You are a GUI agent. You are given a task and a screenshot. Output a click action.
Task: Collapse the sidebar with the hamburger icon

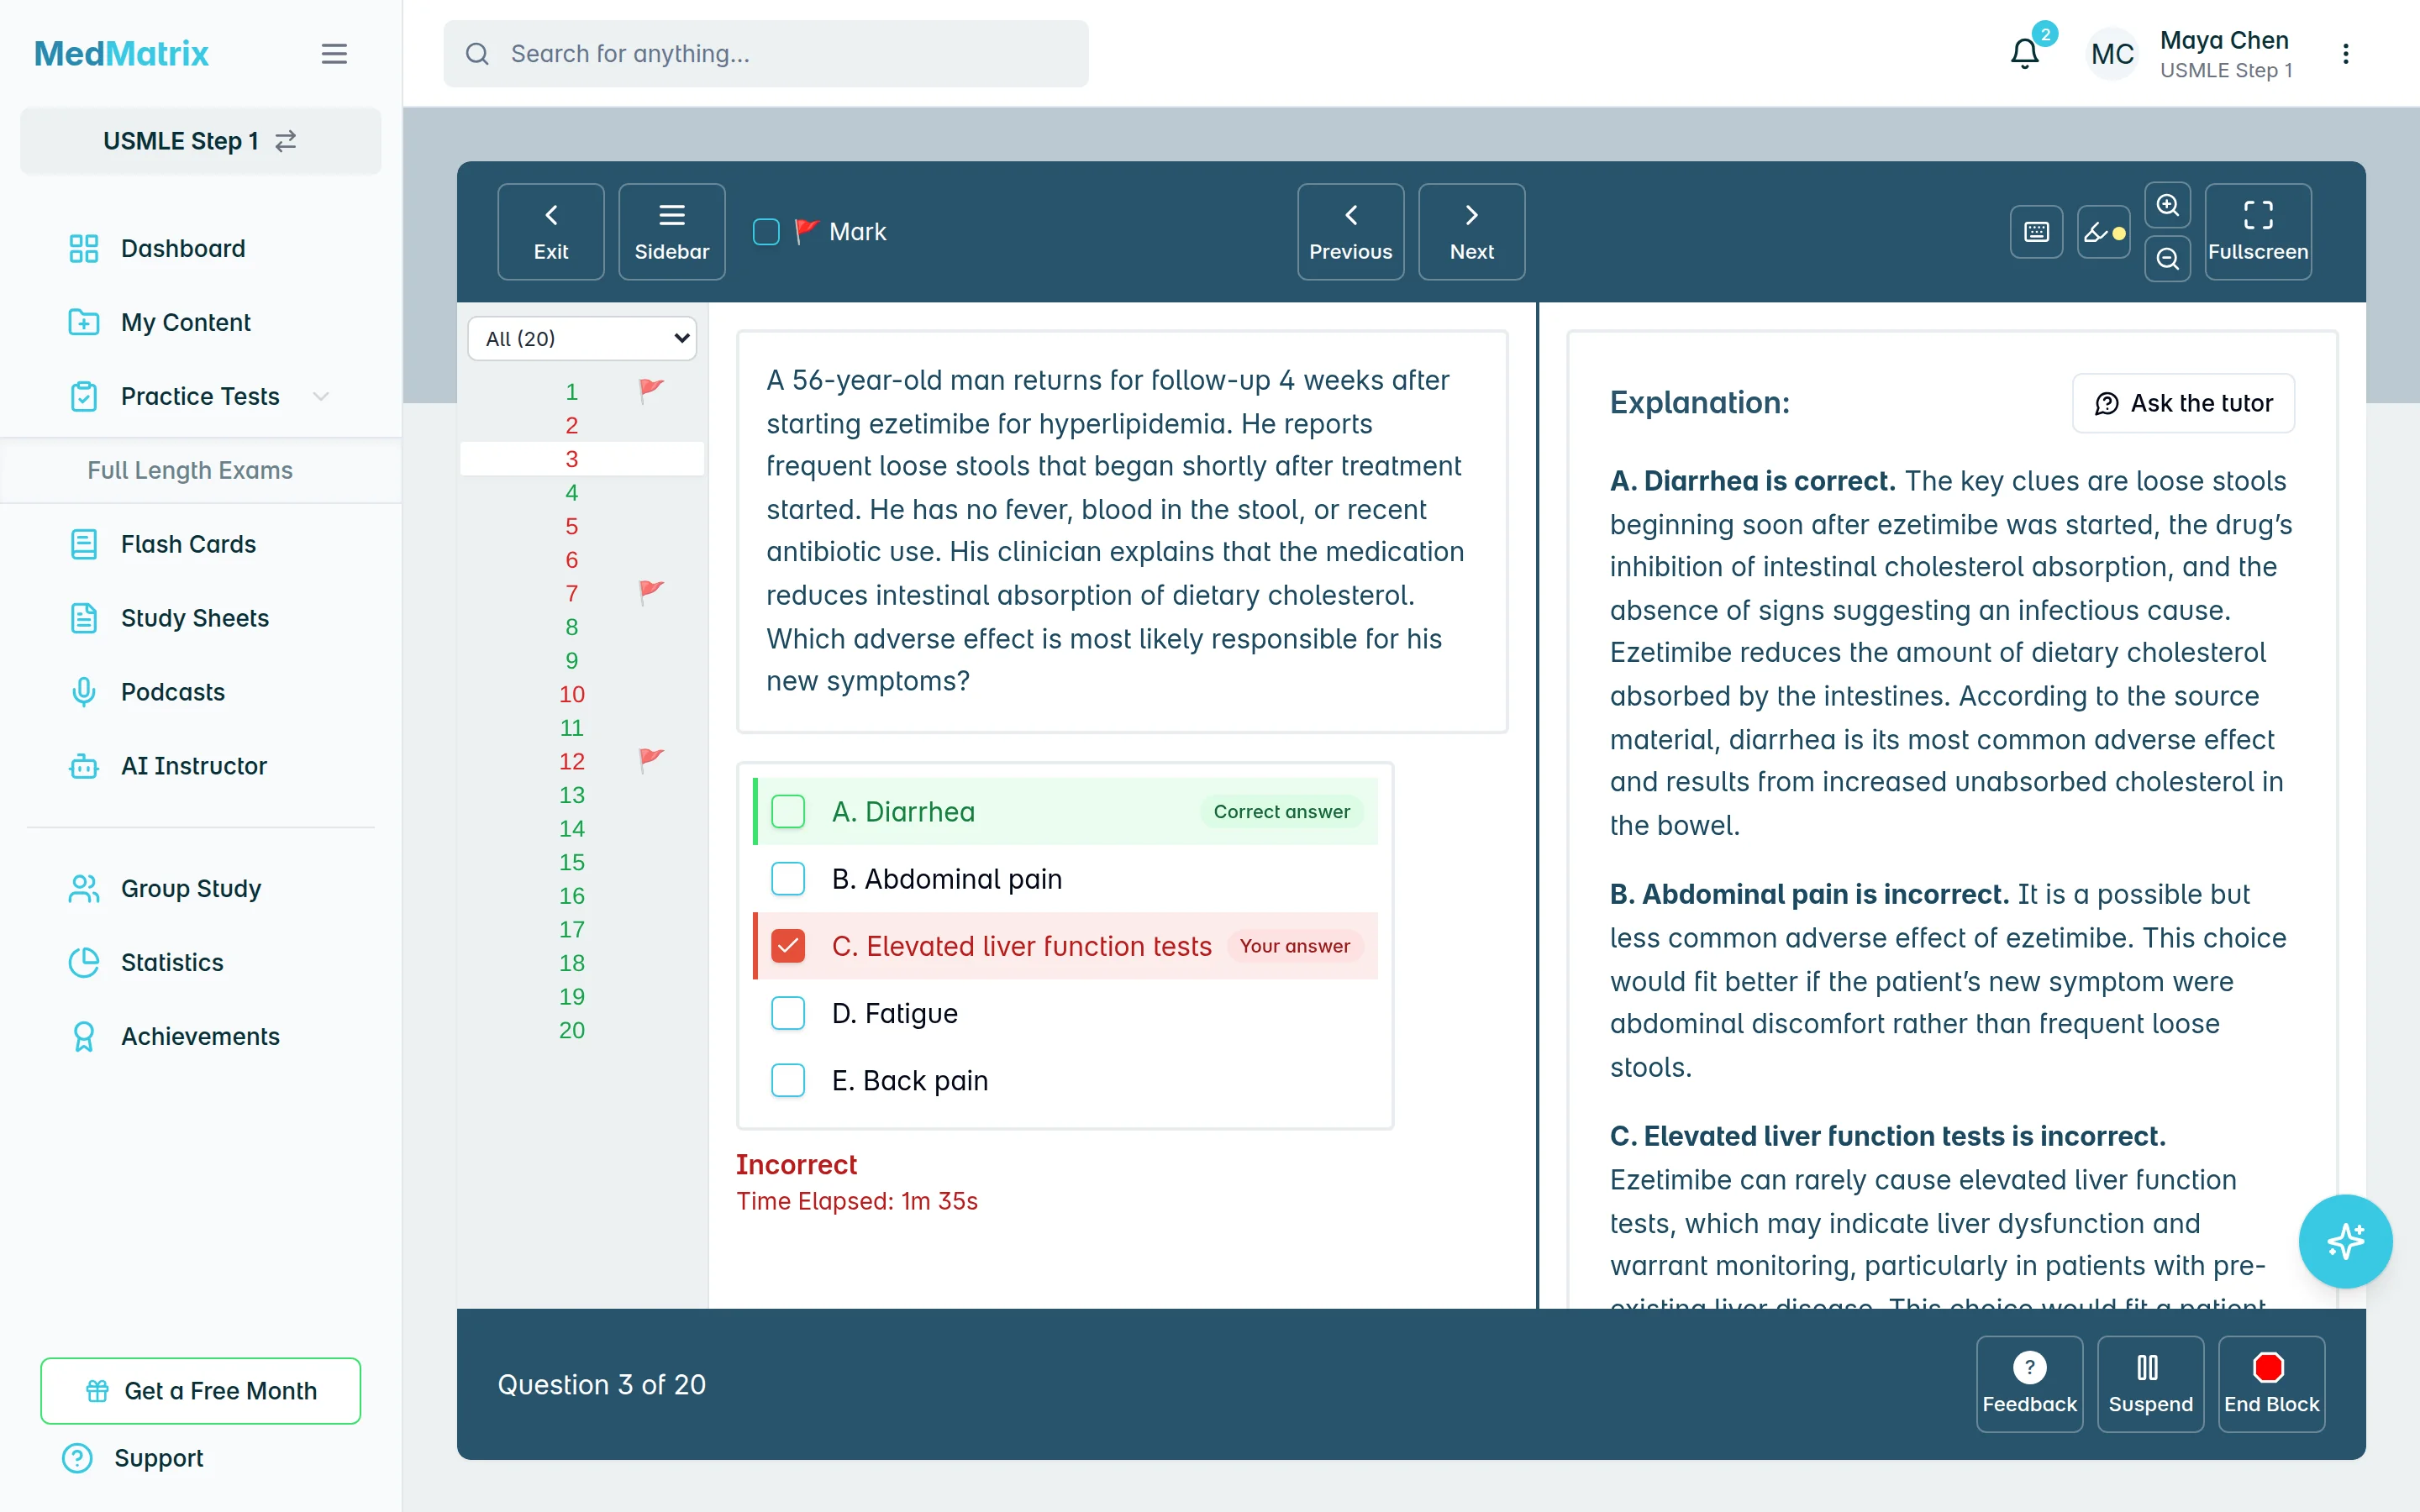[334, 54]
